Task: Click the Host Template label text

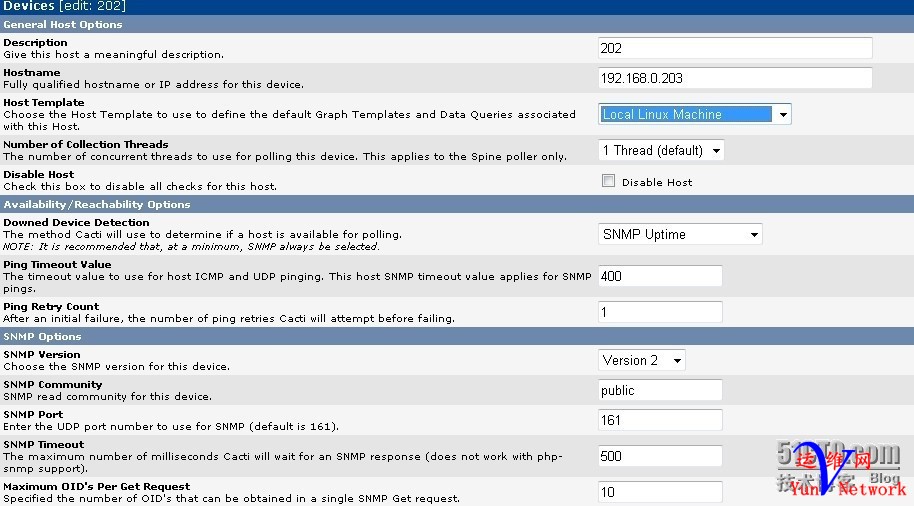Action: tap(44, 102)
